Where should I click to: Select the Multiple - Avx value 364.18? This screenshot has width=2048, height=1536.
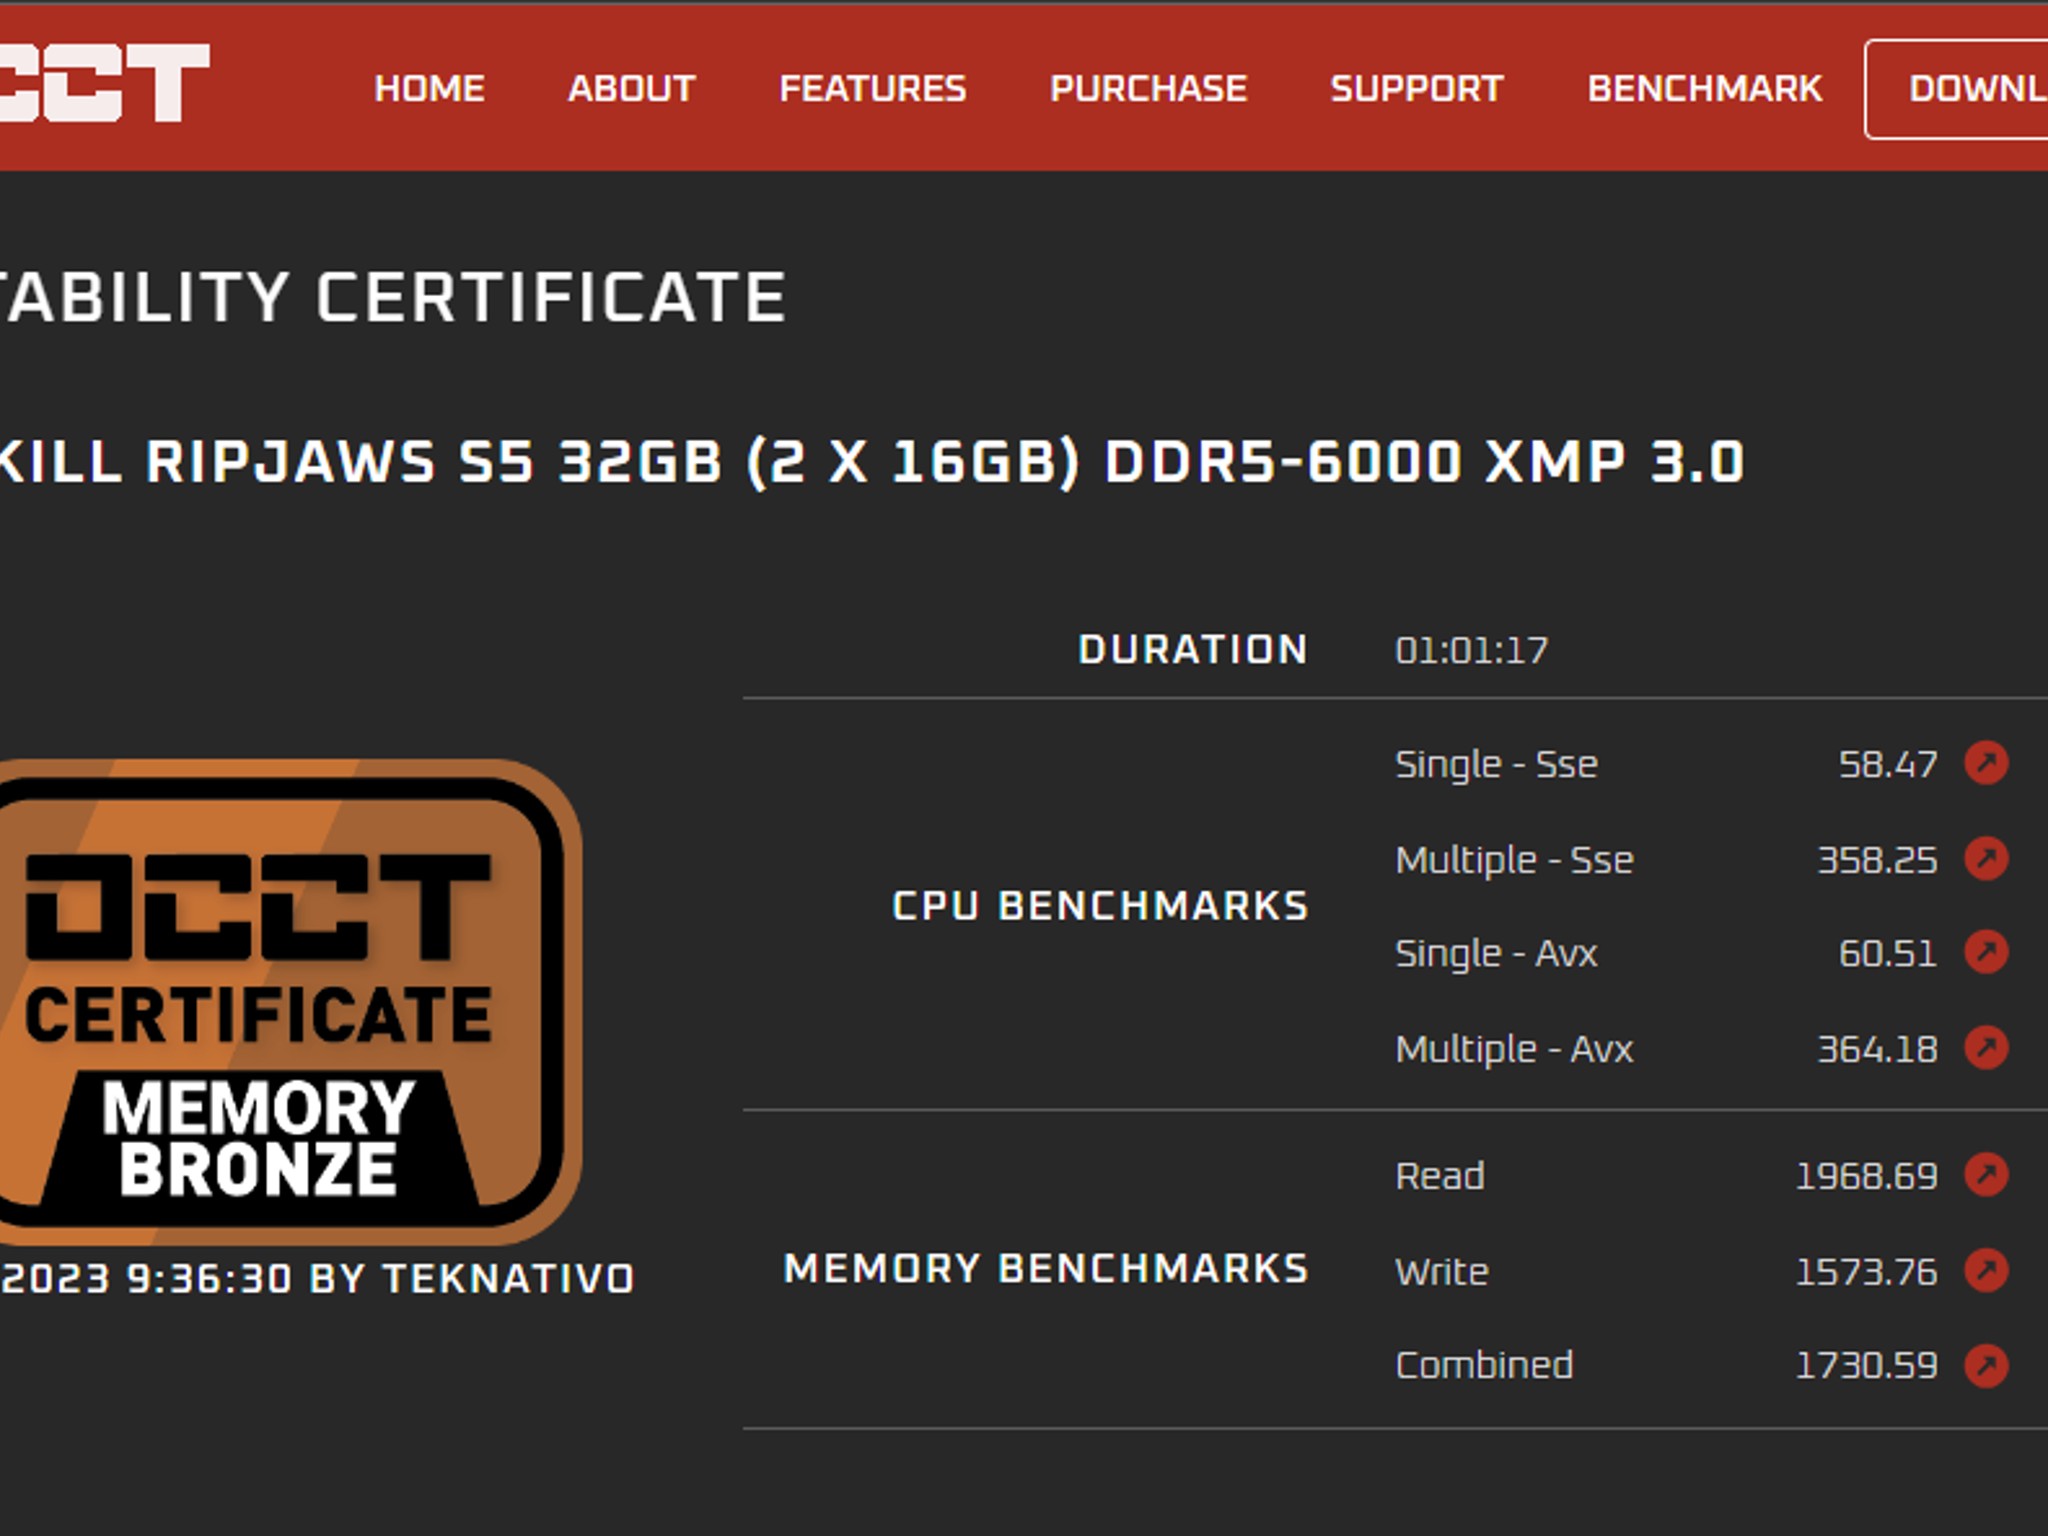(x=1877, y=1050)
